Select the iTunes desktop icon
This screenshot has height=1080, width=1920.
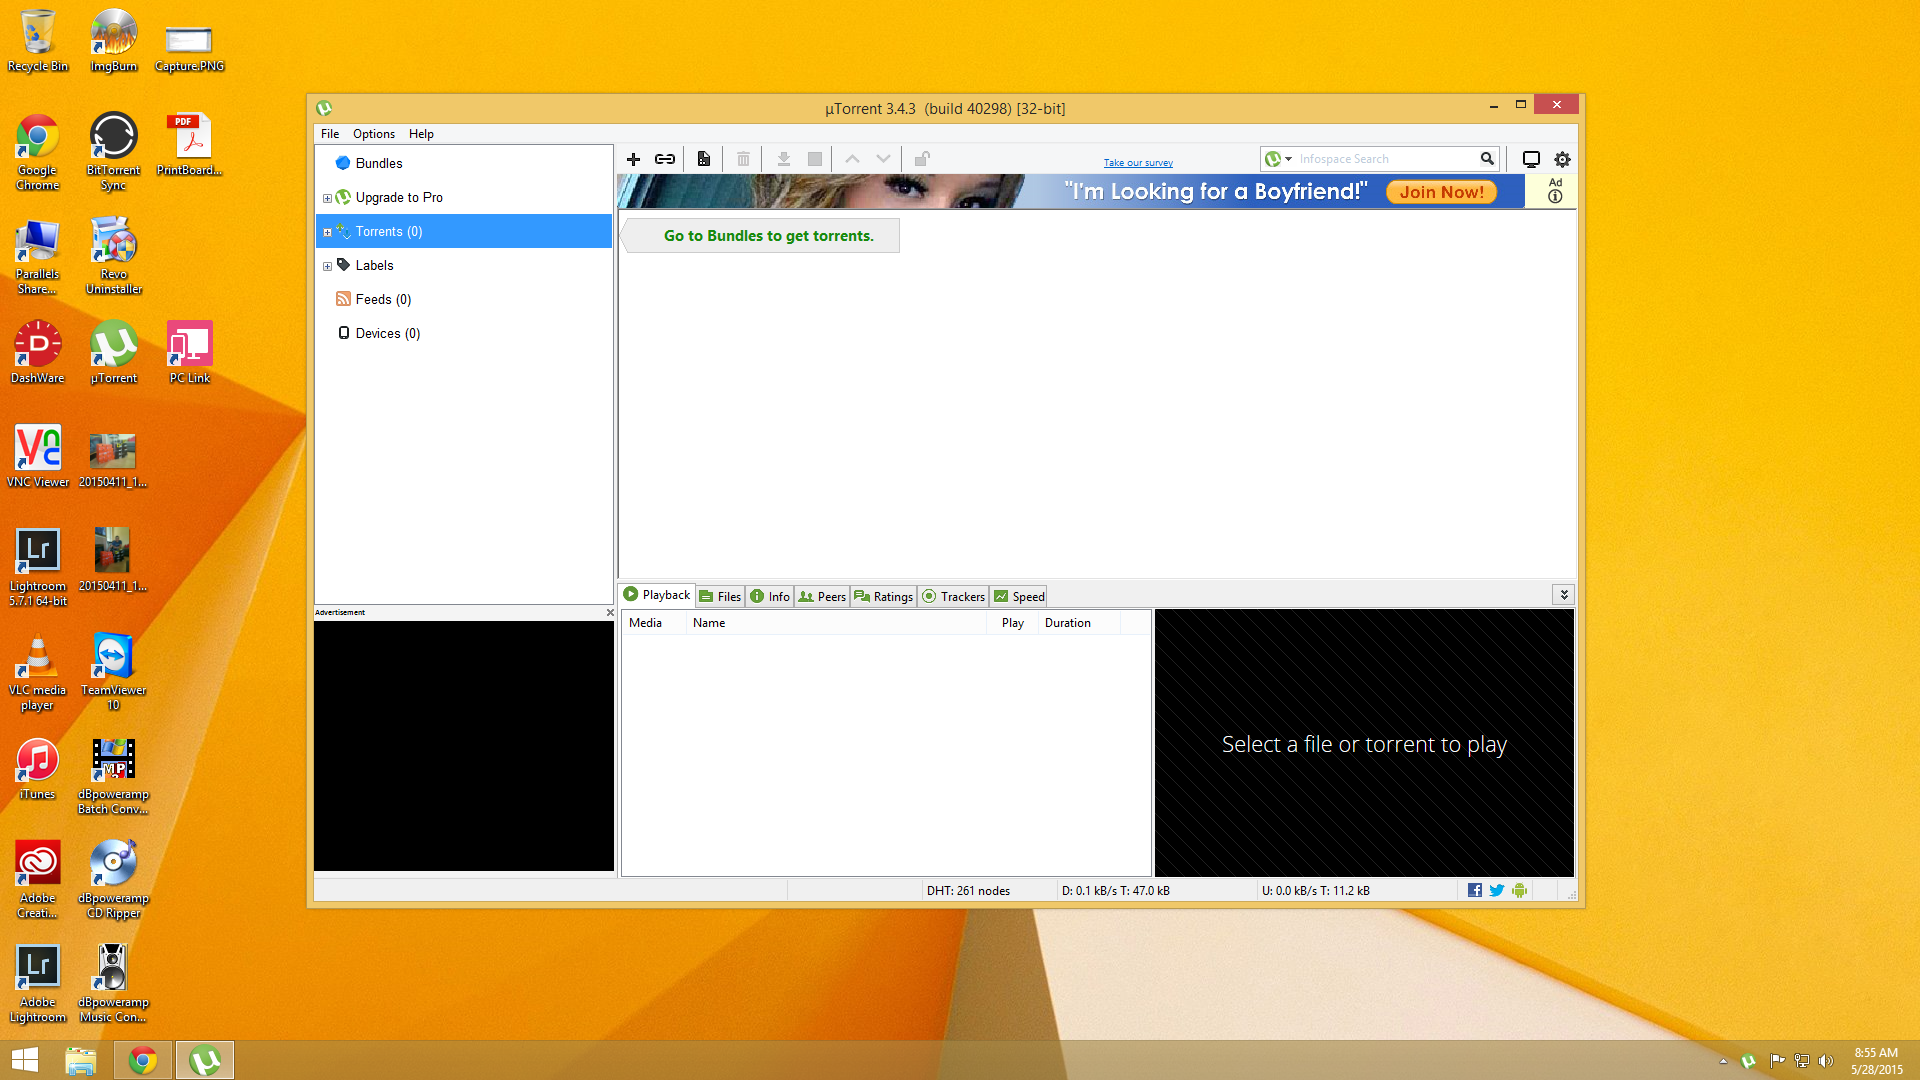pyautogui.click(x=38, y=769)
